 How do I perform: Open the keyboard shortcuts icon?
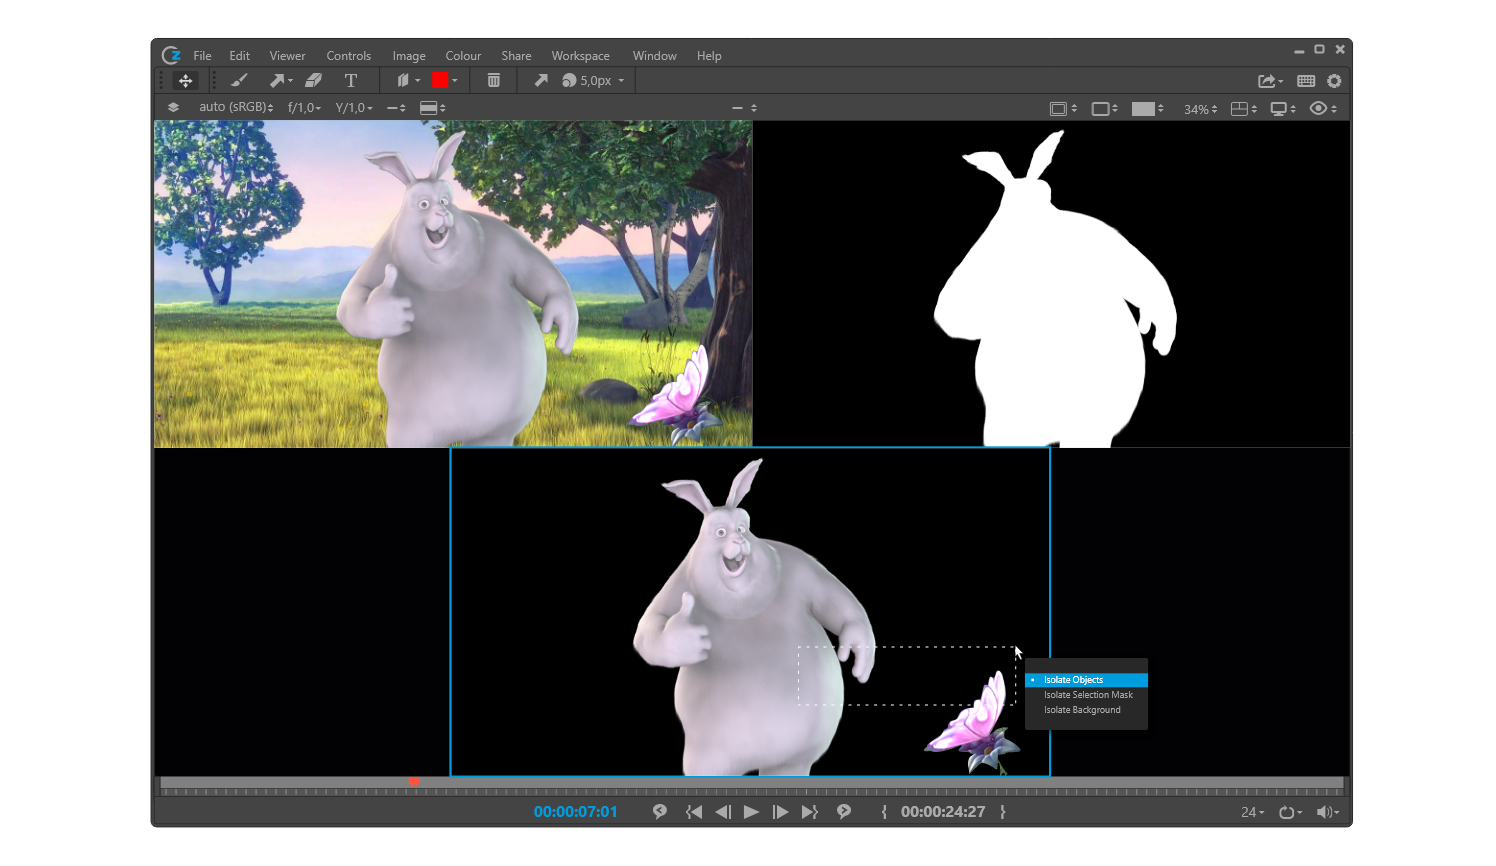(1306, 81)
